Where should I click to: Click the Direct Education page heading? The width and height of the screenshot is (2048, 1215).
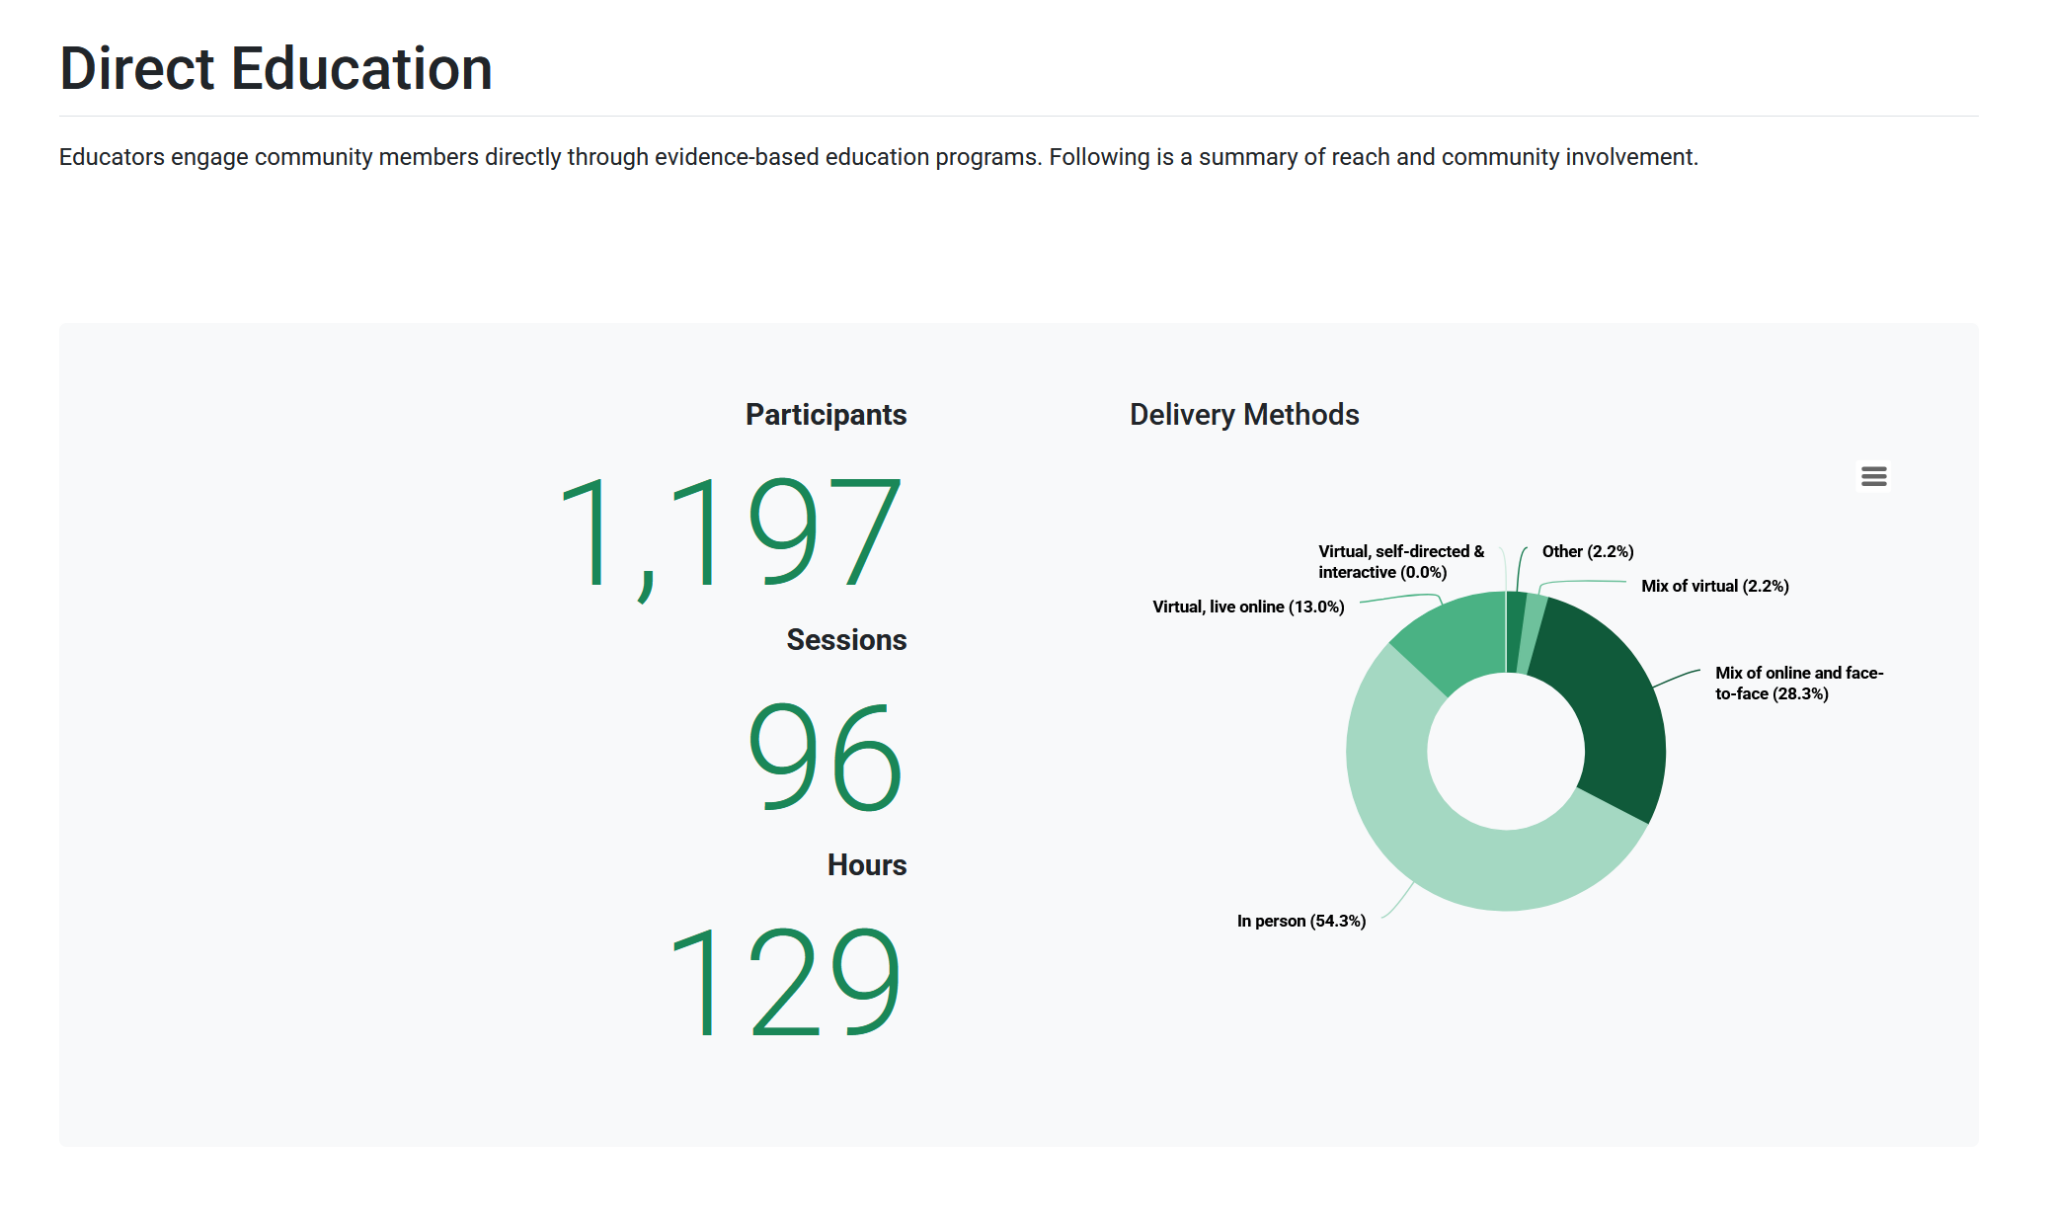[x=276, y=69]
